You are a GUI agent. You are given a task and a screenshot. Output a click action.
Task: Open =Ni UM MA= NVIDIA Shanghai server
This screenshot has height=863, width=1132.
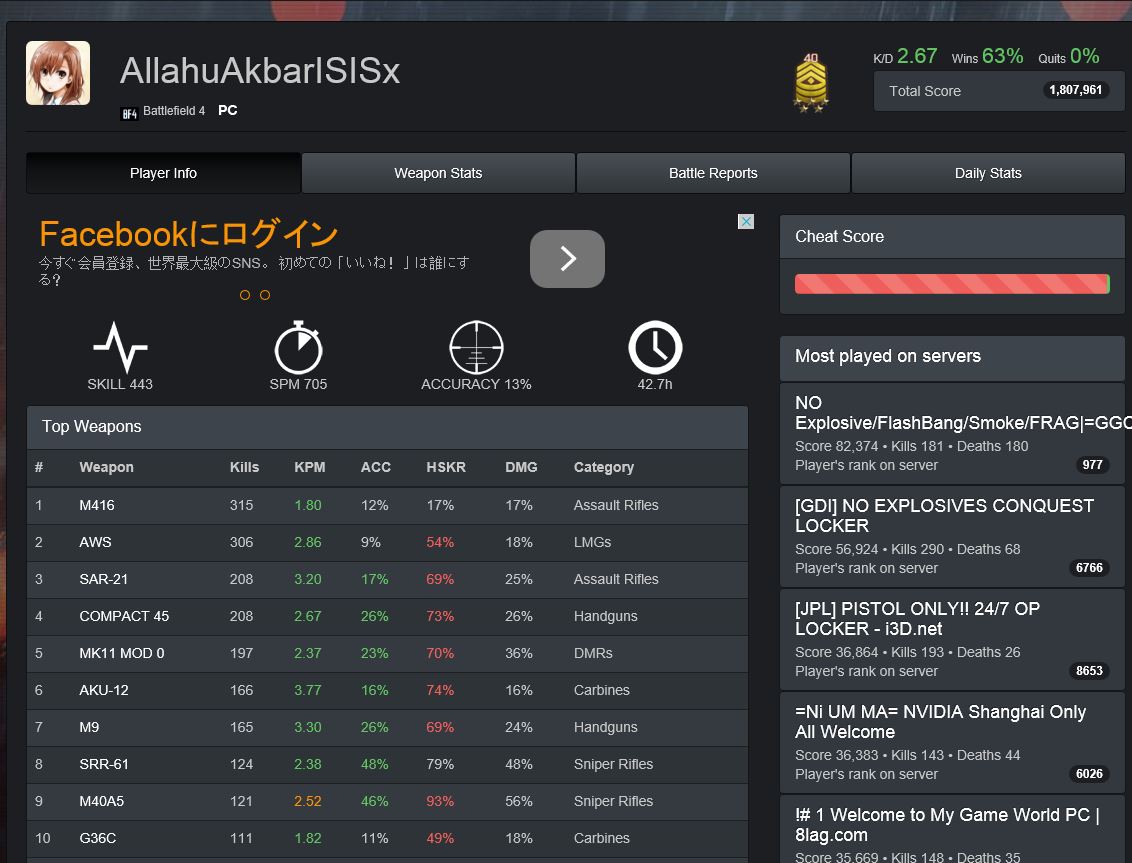coord(952,742)
